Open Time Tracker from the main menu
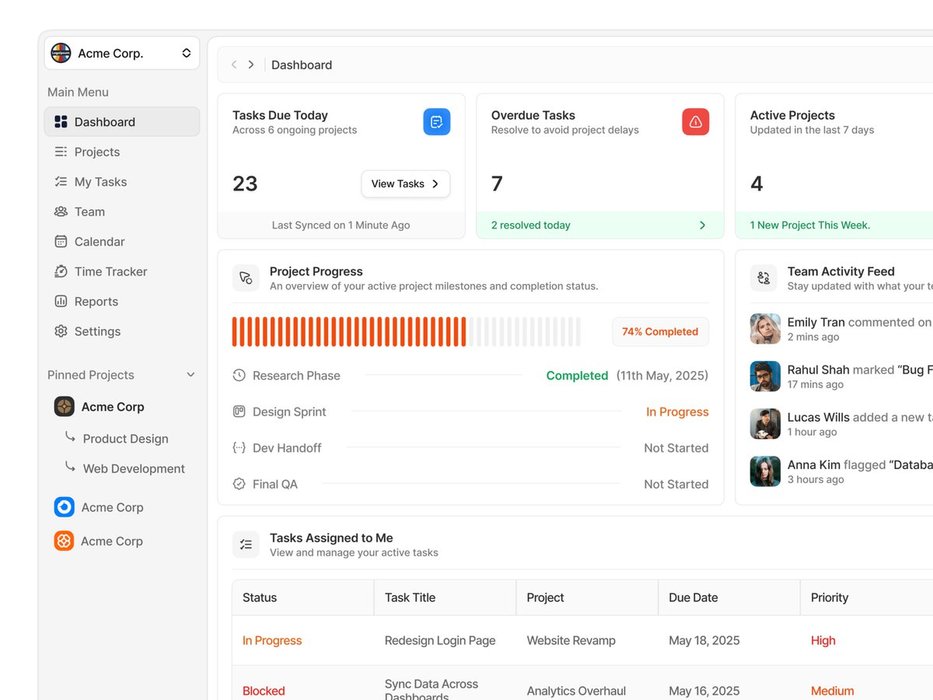The width and height of the screenshot is (933, 700). 110,271
